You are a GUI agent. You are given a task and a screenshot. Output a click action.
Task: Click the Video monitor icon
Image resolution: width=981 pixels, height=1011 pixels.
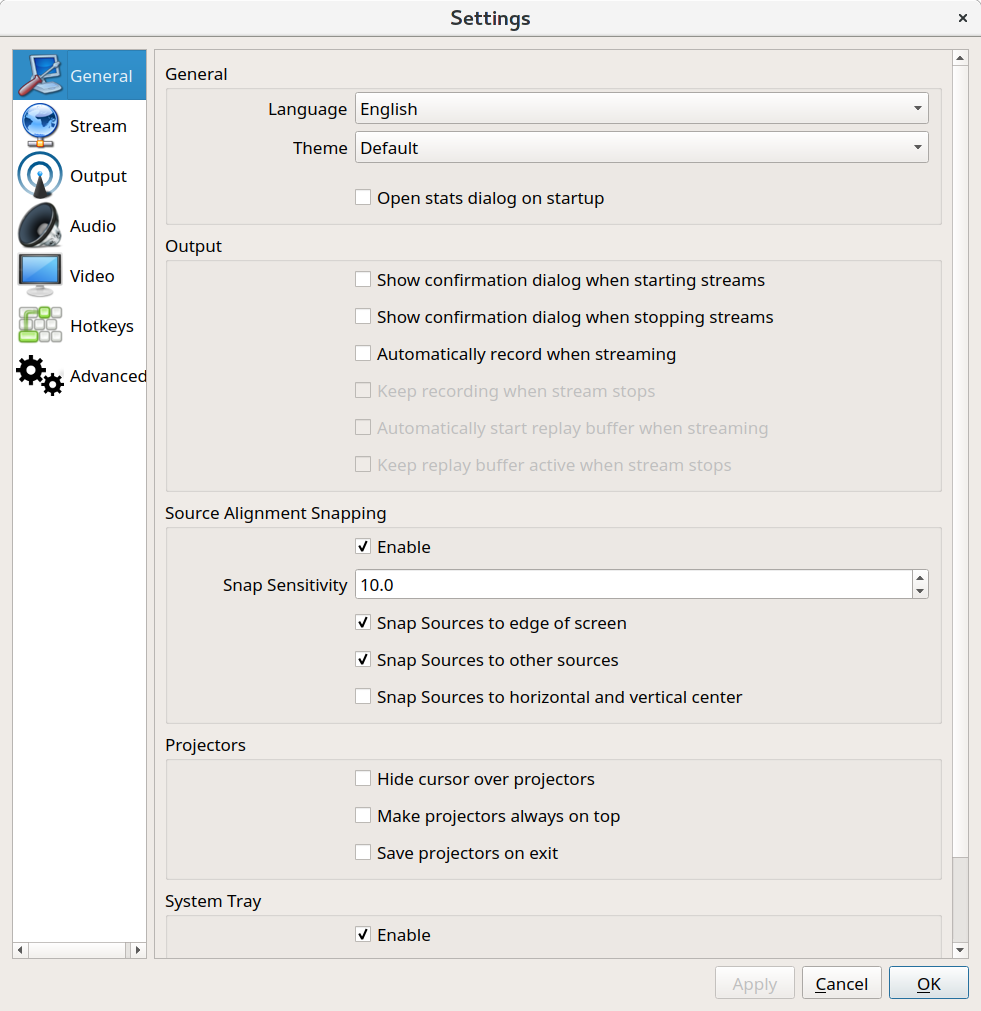(x=40, y=276)
